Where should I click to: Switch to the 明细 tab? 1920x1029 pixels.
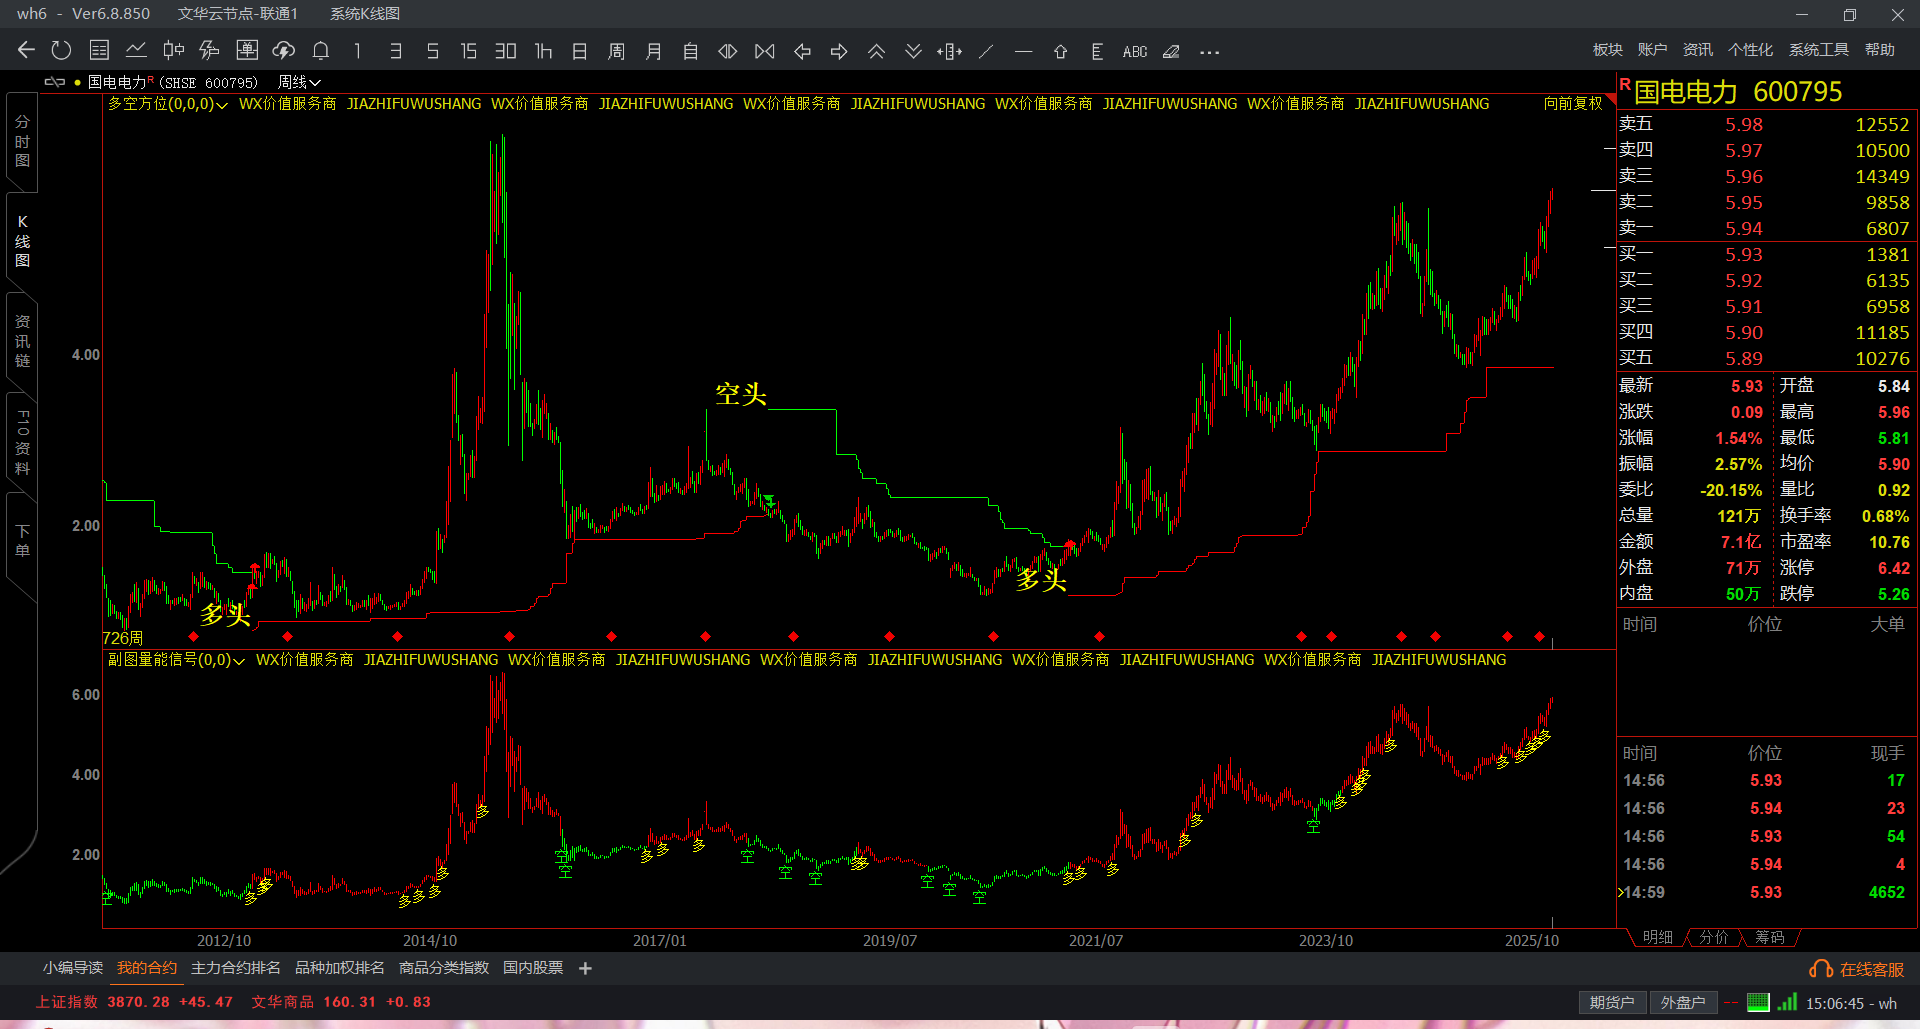pyautogui.click(x=1657, y=937)
